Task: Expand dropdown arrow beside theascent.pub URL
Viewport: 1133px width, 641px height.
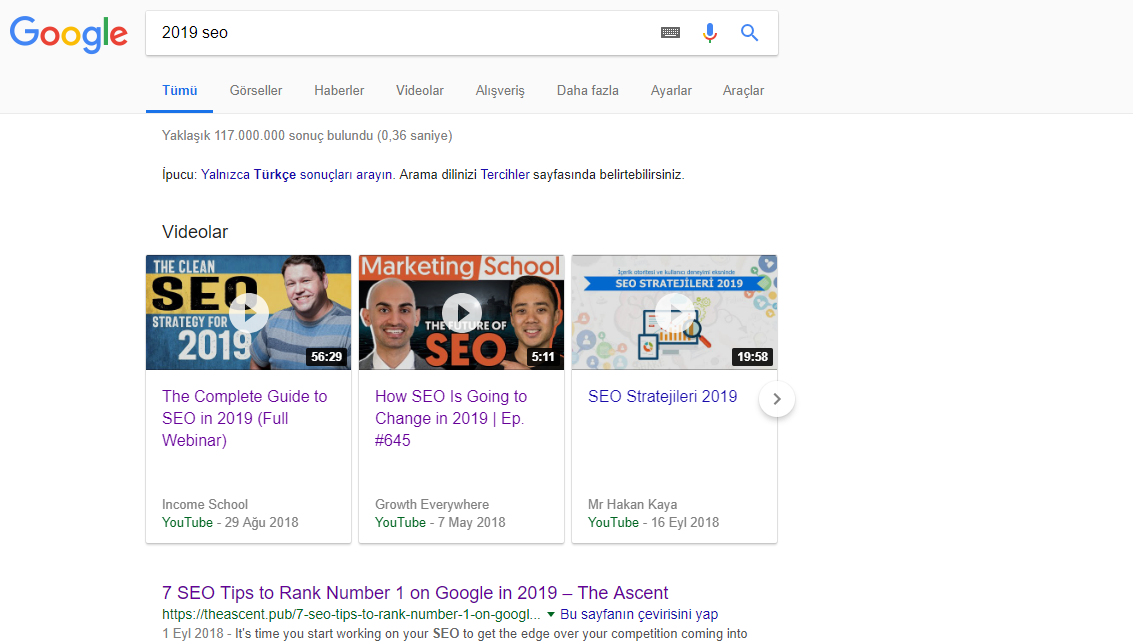Action: click(551, 614)
